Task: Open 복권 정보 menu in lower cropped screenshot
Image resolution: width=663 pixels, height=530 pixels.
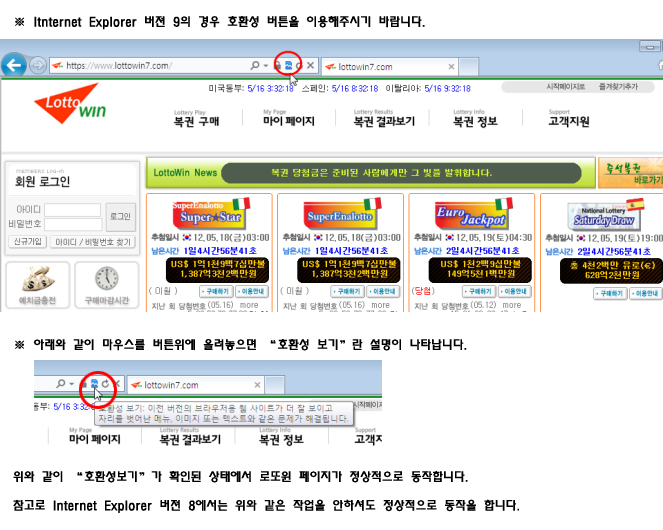Action: pyautogui.click(x=281, y=439)
